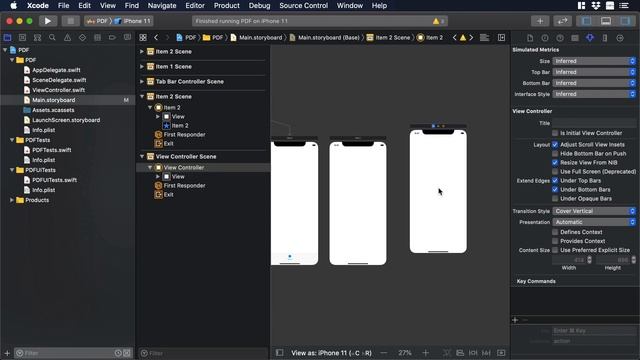Collapse the PDFUITests group
The height and width of the screenshot is (360, 640).
tap(11, 170)
